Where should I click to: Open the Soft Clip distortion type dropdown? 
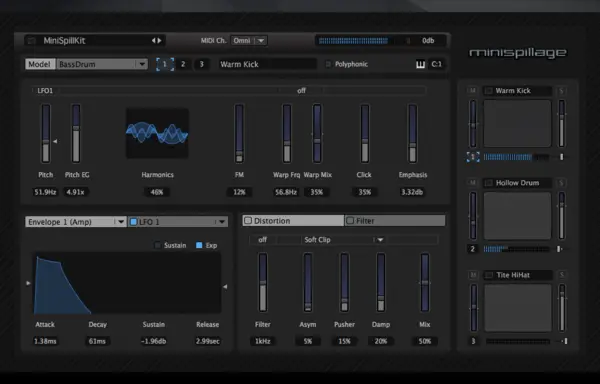pos(344,240)
